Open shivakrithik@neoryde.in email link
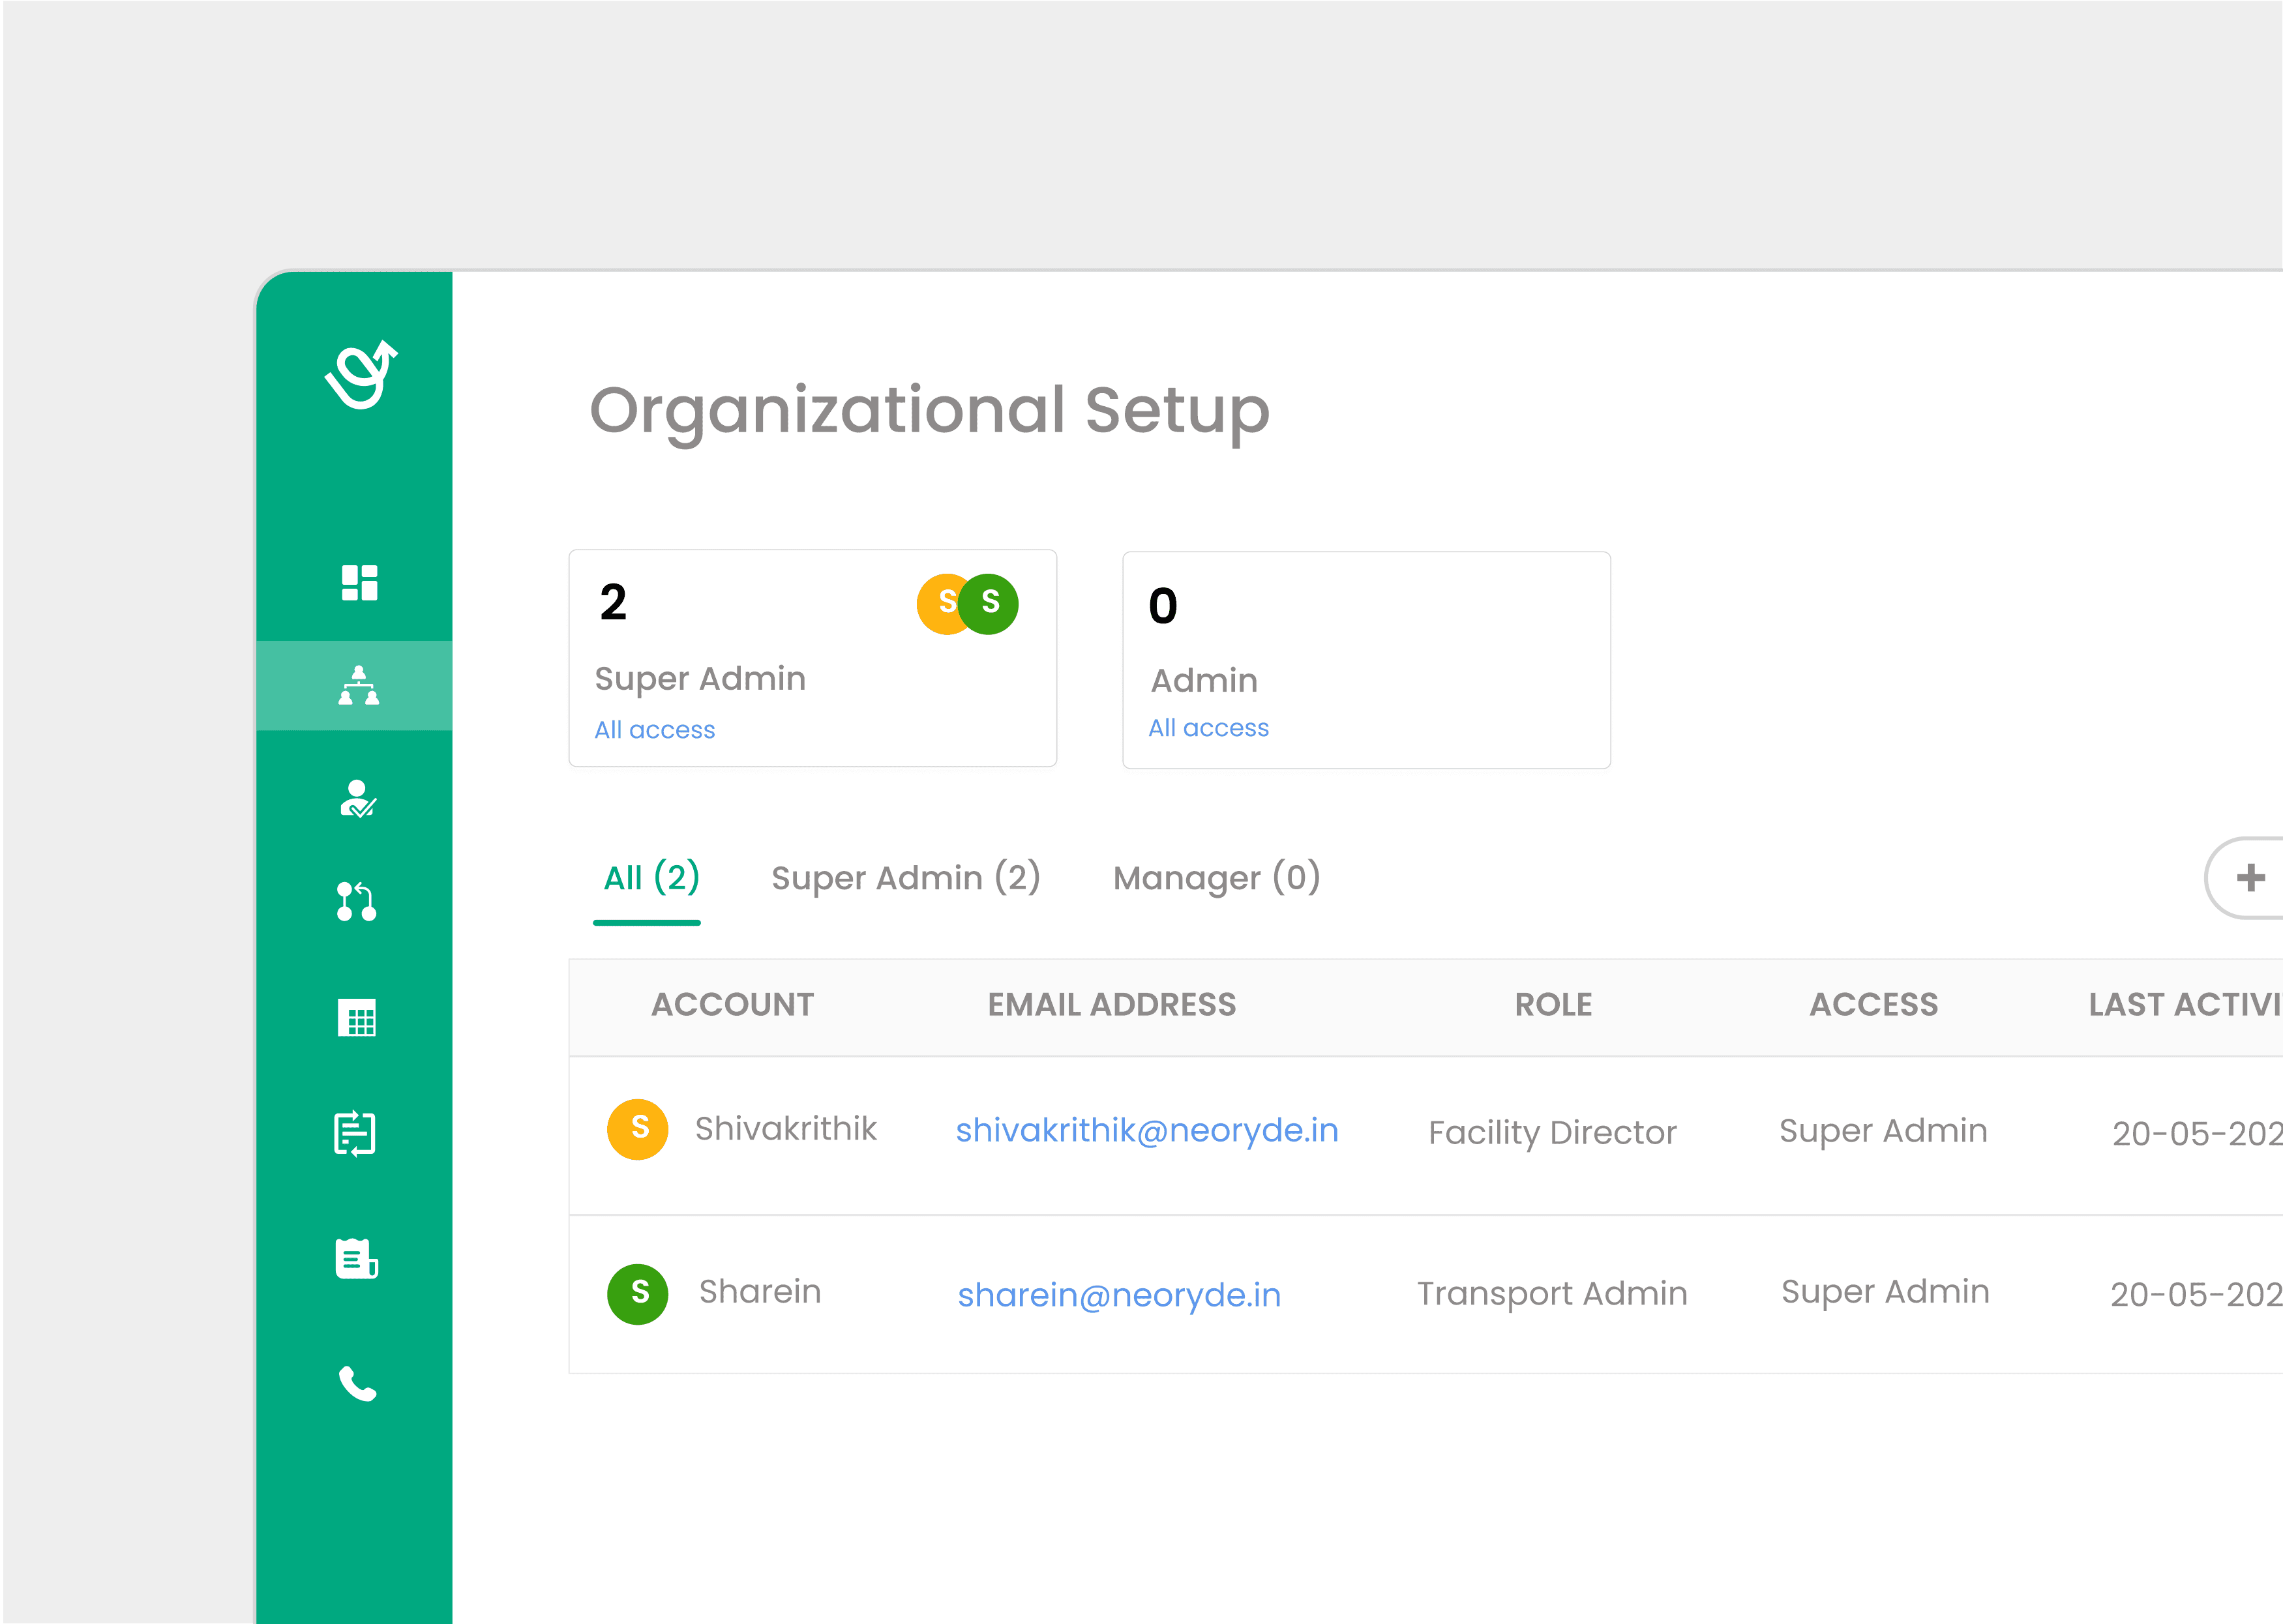2283x1624 pixels. tap(1146, 1130)
